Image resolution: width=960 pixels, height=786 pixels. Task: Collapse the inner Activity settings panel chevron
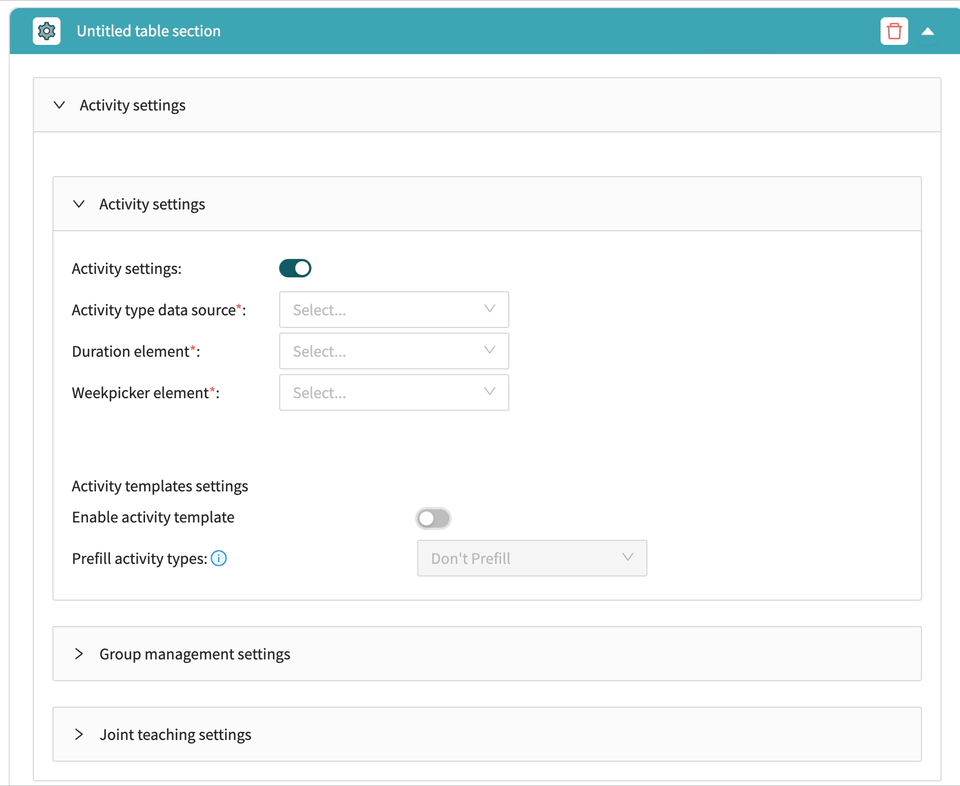tap(79, 204)
